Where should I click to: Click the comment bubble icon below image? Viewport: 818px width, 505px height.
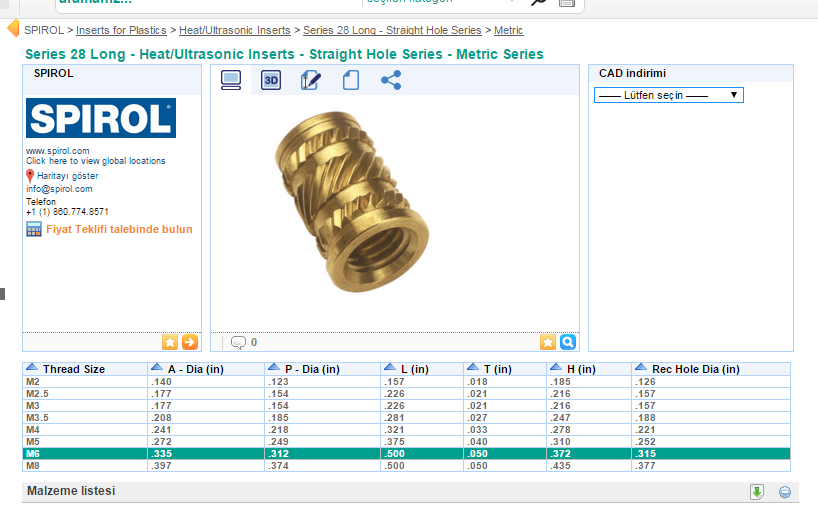[x=238, y=342]
